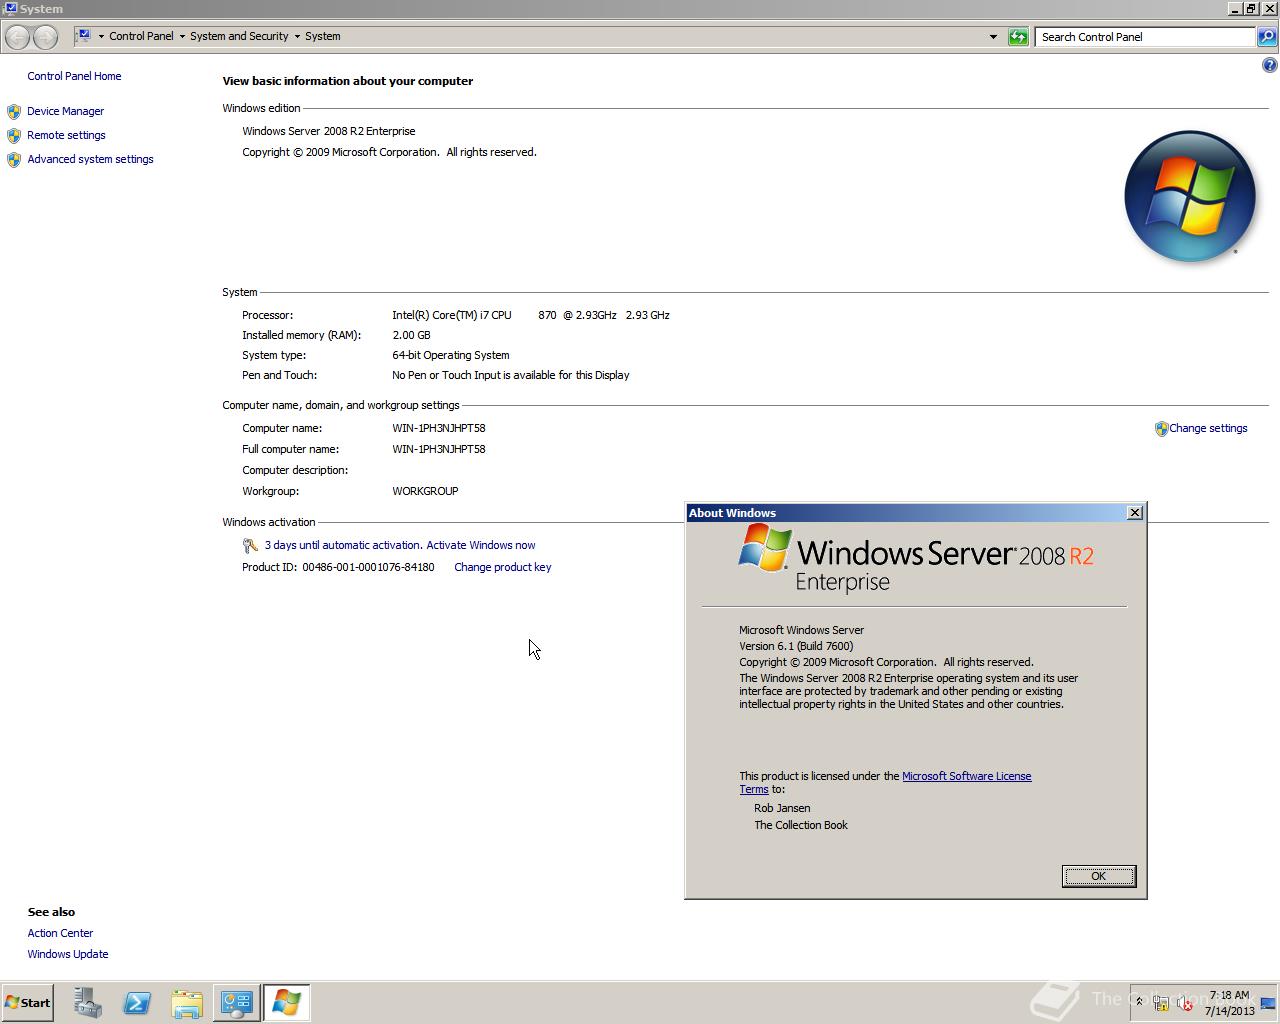The image size is (1280, 1024).
Task: Click Change product key
Action: point(502,567)
